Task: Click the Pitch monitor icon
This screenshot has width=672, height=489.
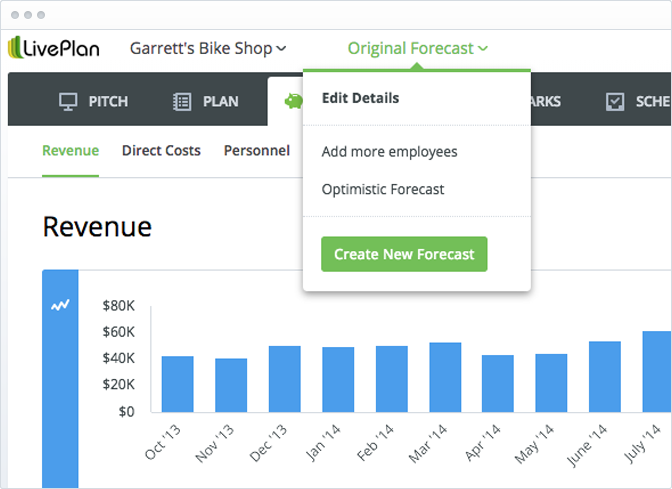Action: [68, 102]
